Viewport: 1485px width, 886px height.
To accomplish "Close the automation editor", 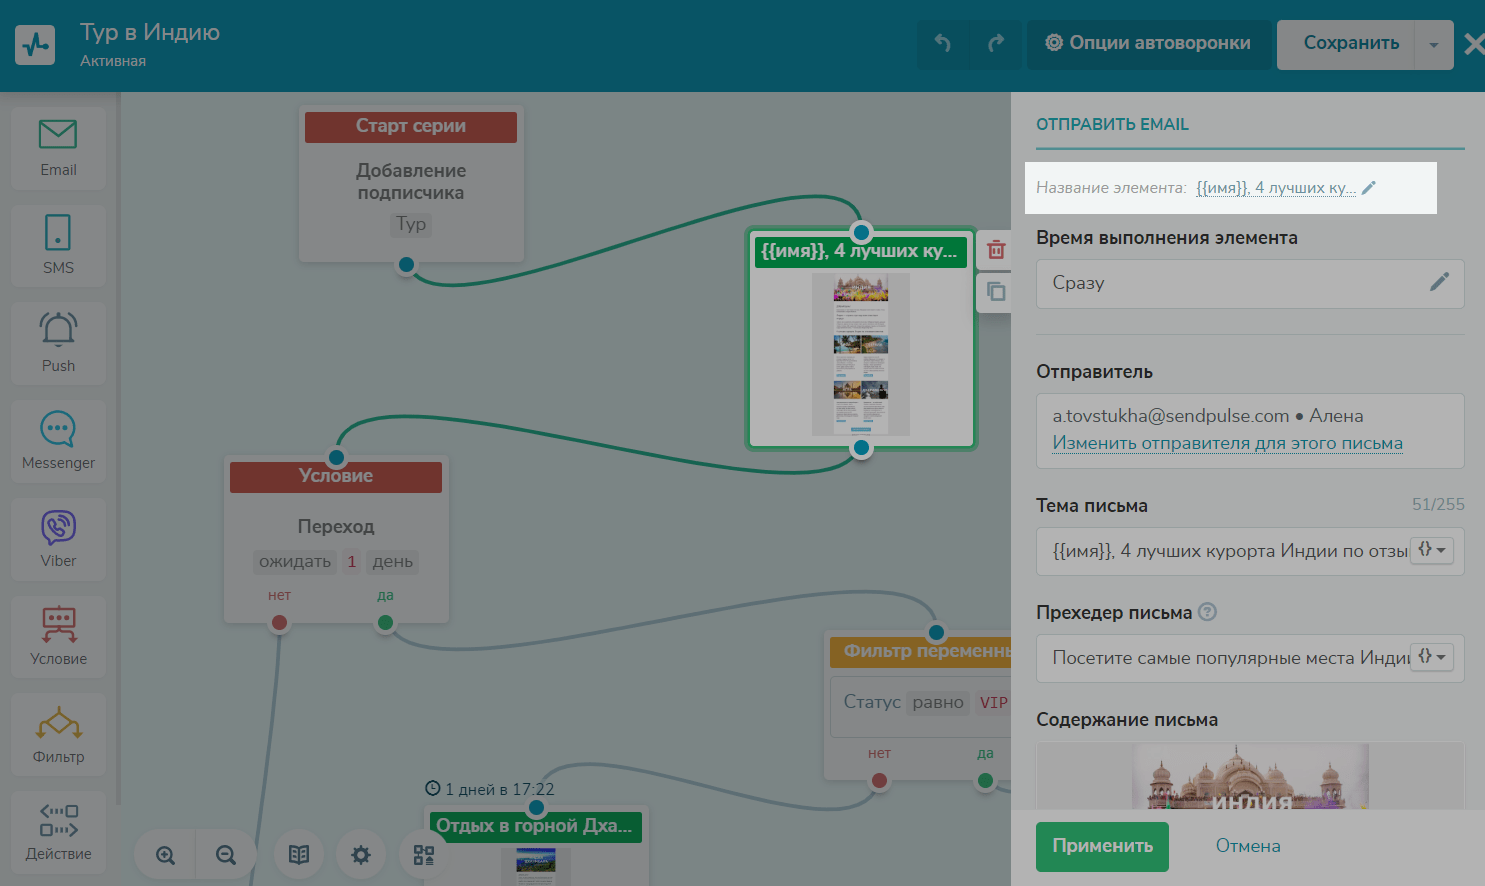I will pyautogui.click(x=1474, y=44).
